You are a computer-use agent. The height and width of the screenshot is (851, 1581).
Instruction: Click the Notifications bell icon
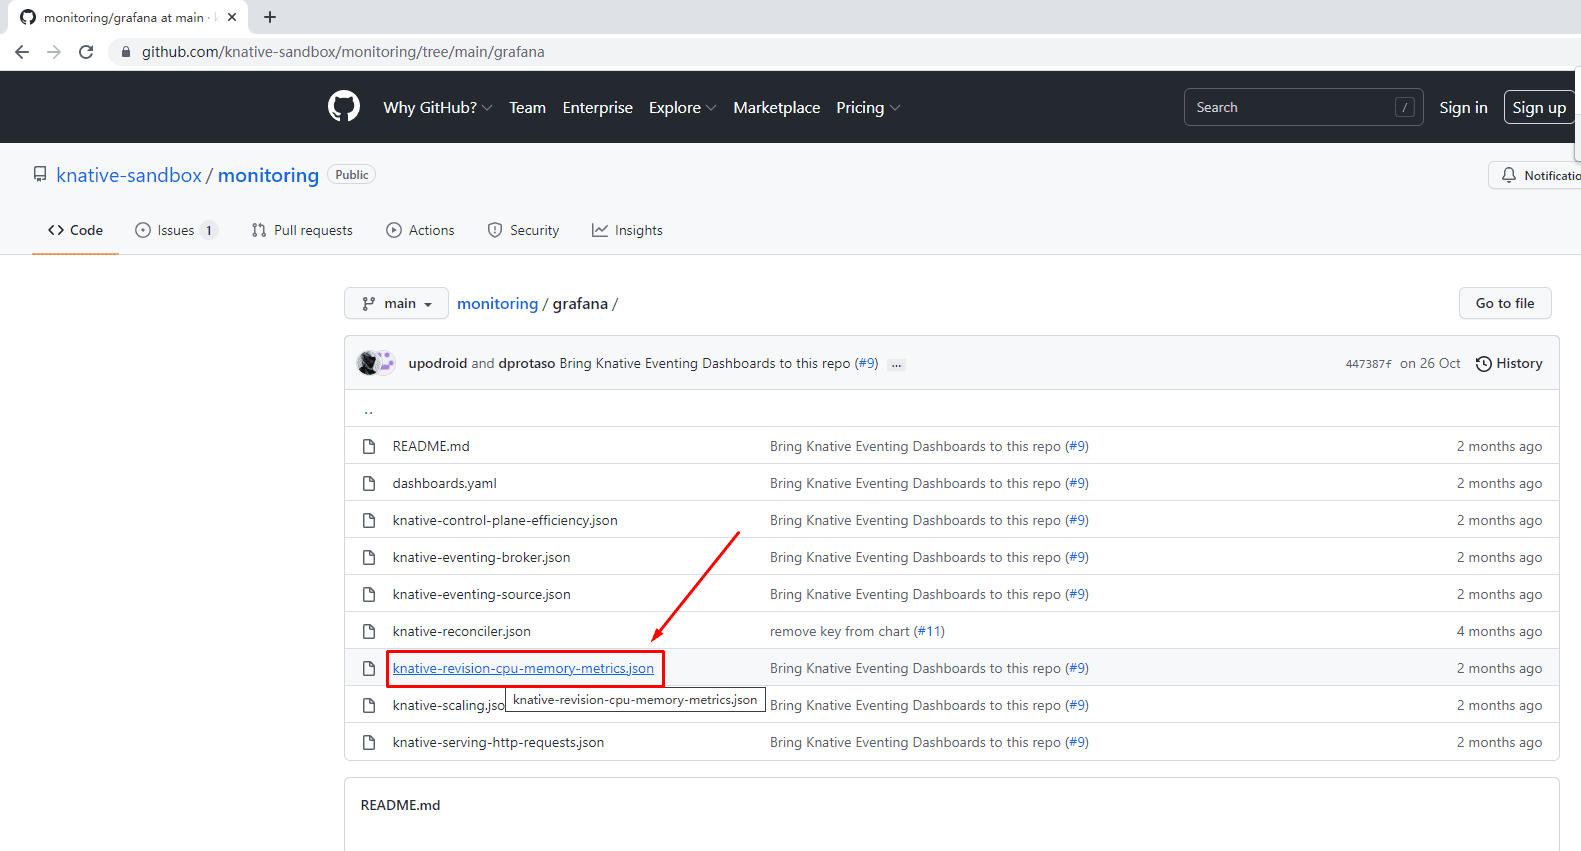1509,175
